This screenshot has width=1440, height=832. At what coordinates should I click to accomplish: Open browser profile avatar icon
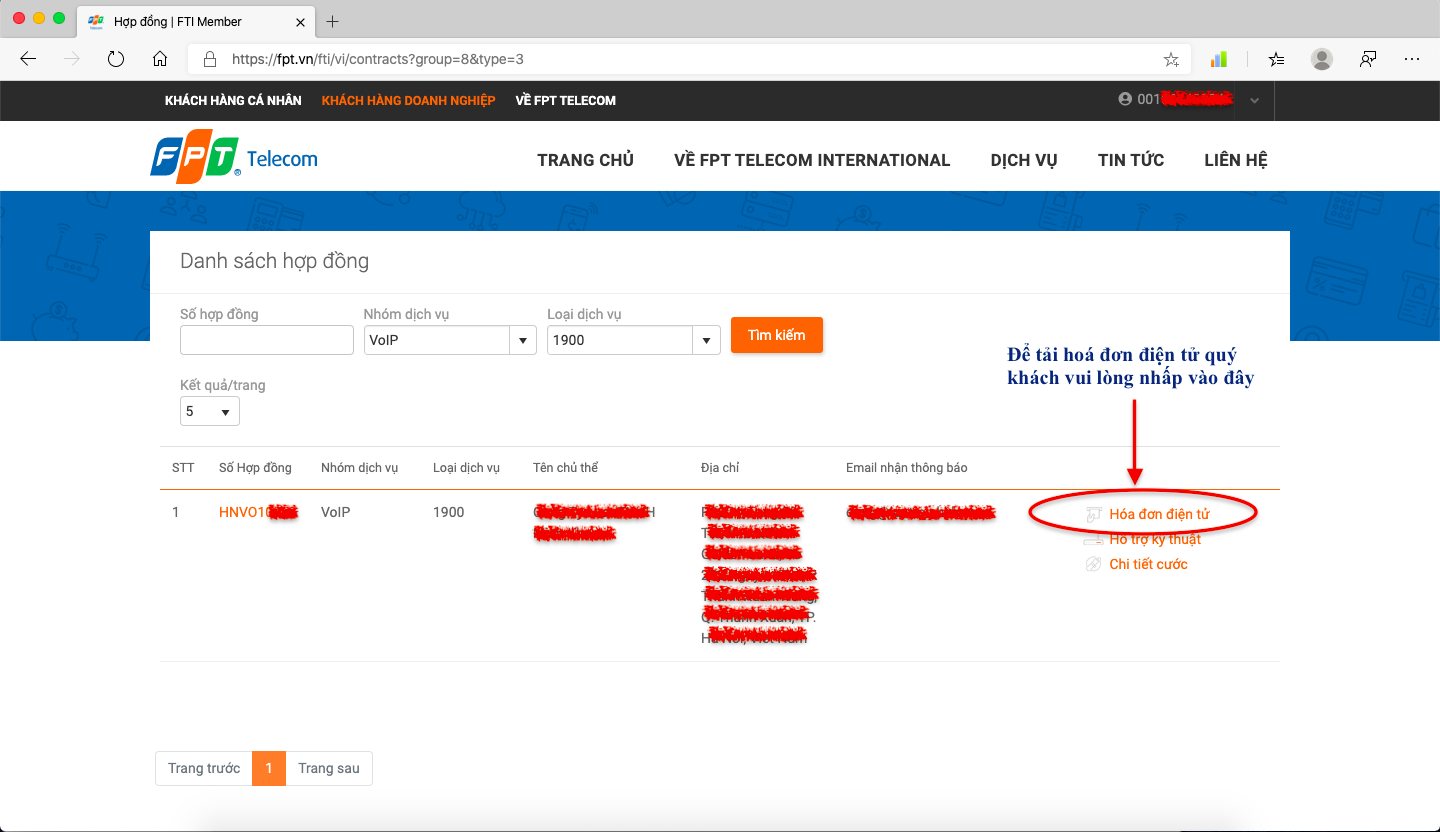click(1322, 59)
